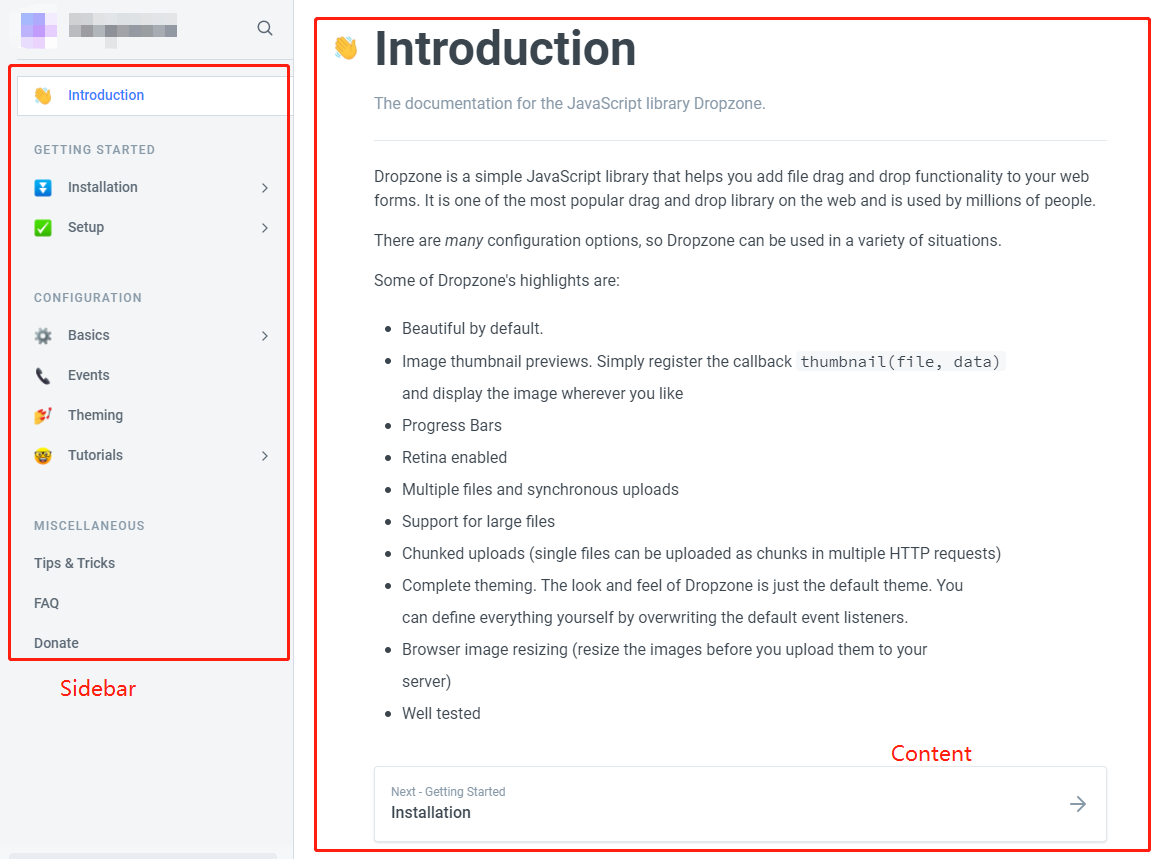Viewport: 1165px width, 859px height.
Task: Select the Installation download icon
Action: pyautogui.click(x=42, y=187)
